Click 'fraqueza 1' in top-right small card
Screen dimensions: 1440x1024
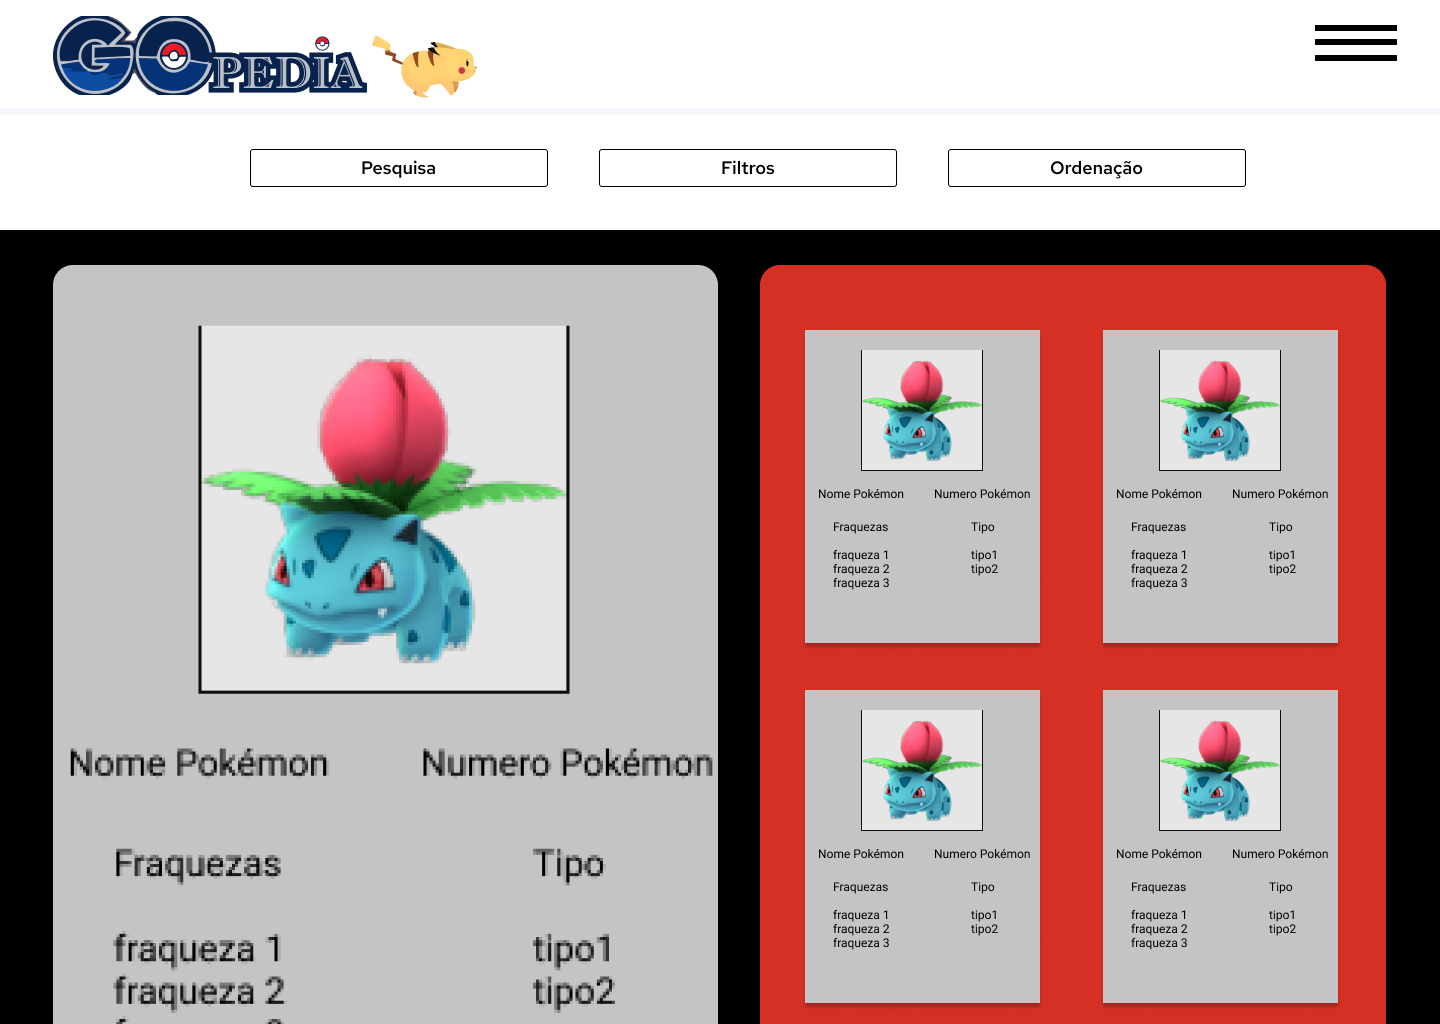pos(1159,555)
